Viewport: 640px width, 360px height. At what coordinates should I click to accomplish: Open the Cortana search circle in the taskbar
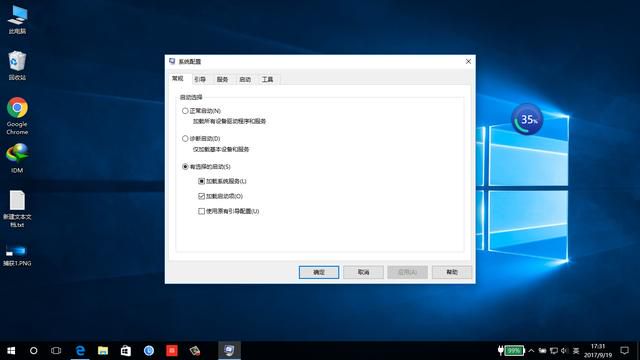[x=33, y=351]
